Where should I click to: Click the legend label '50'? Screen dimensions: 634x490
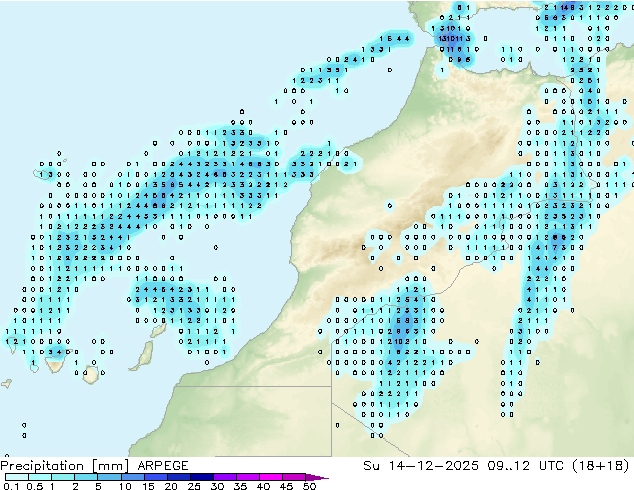click(309, 486)
